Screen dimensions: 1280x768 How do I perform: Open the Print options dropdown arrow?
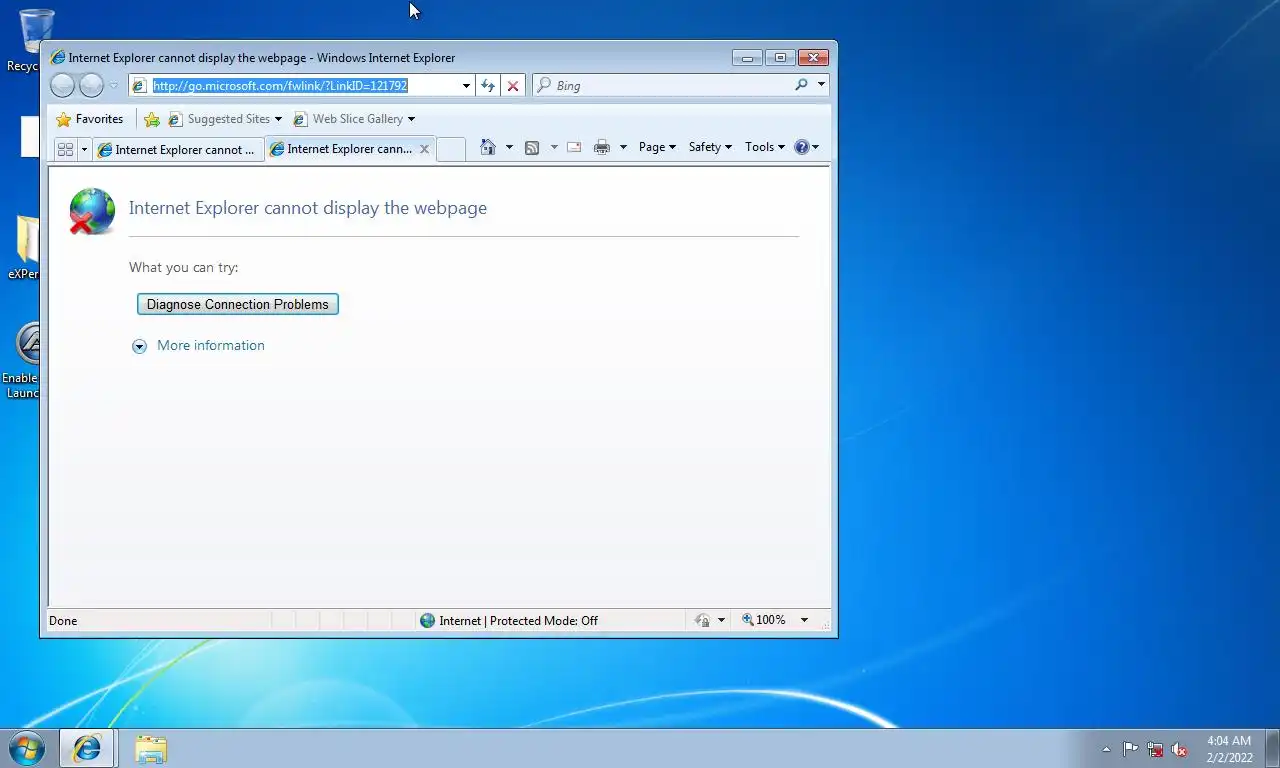[x=623, y=147]
